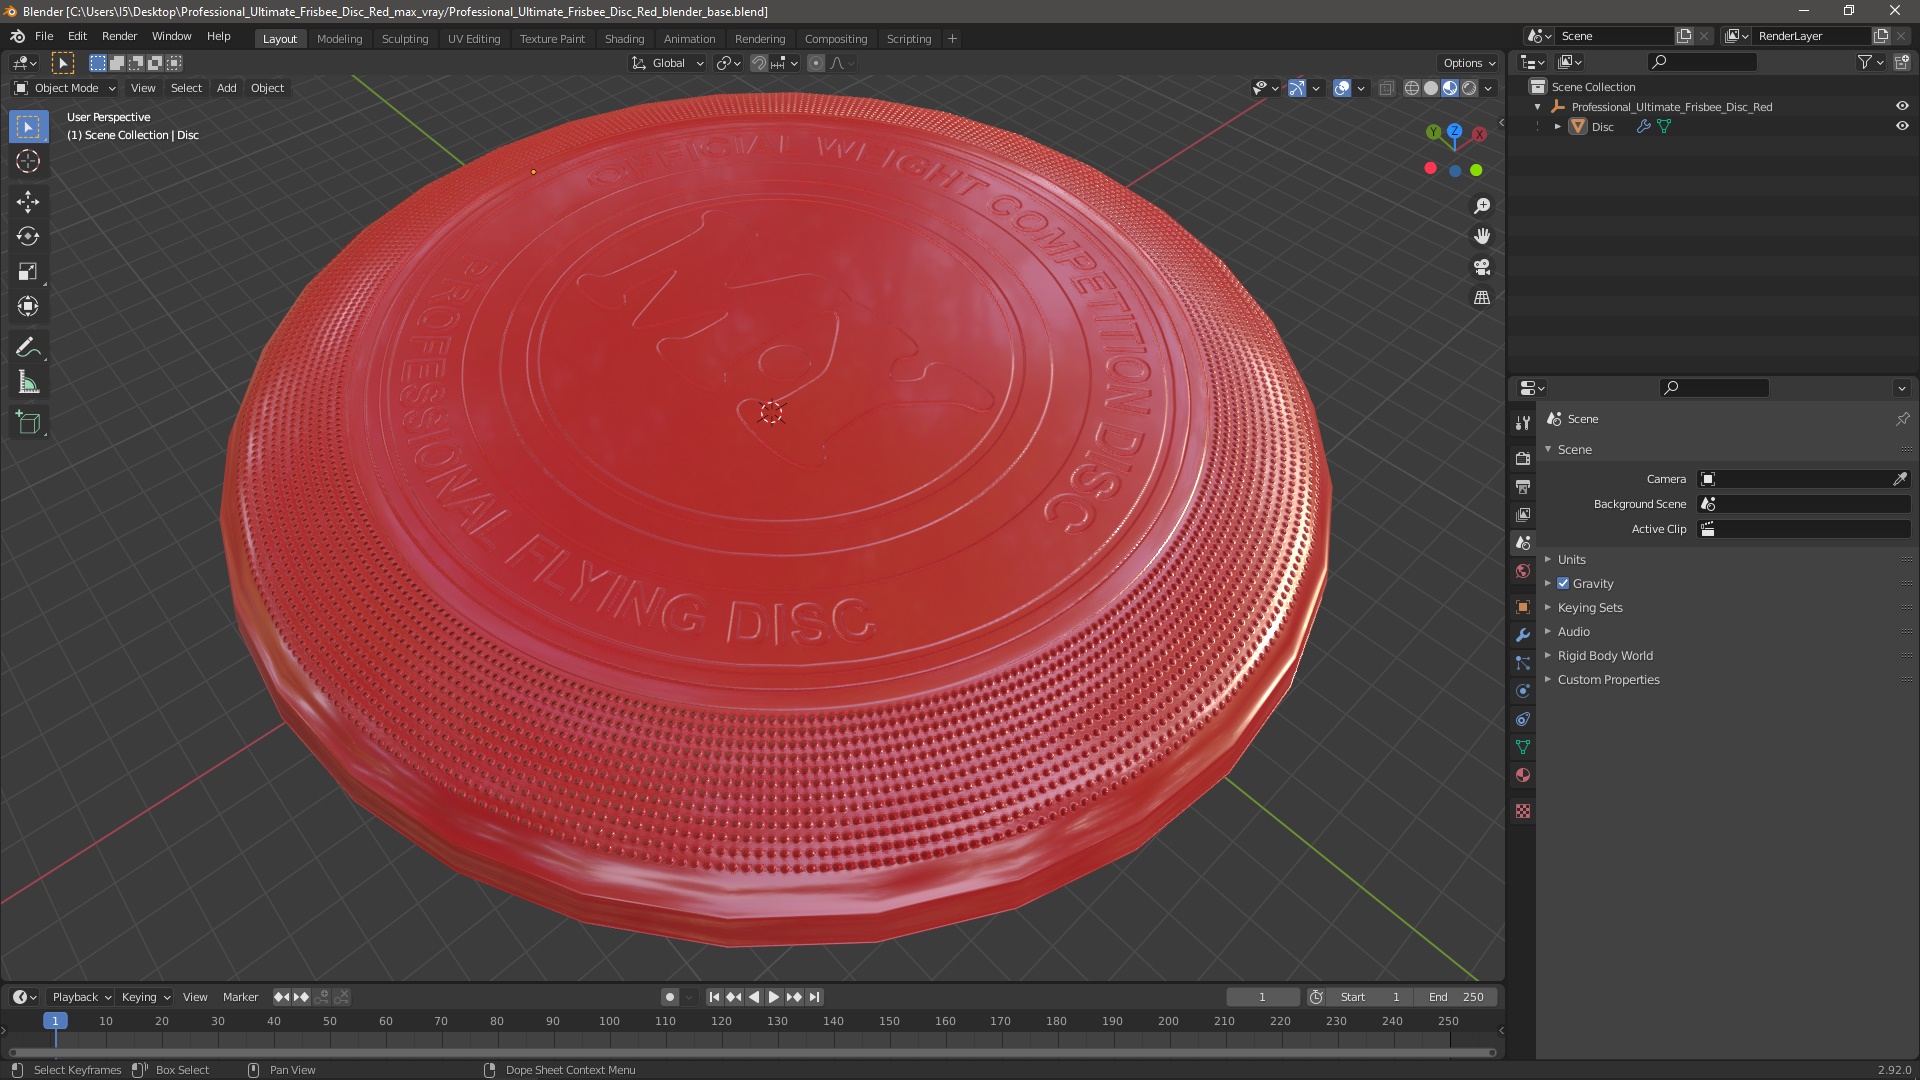Open the Particle properties tab
The height and width of the screenshot is (1080, 1920).
tap(1523, 663)
